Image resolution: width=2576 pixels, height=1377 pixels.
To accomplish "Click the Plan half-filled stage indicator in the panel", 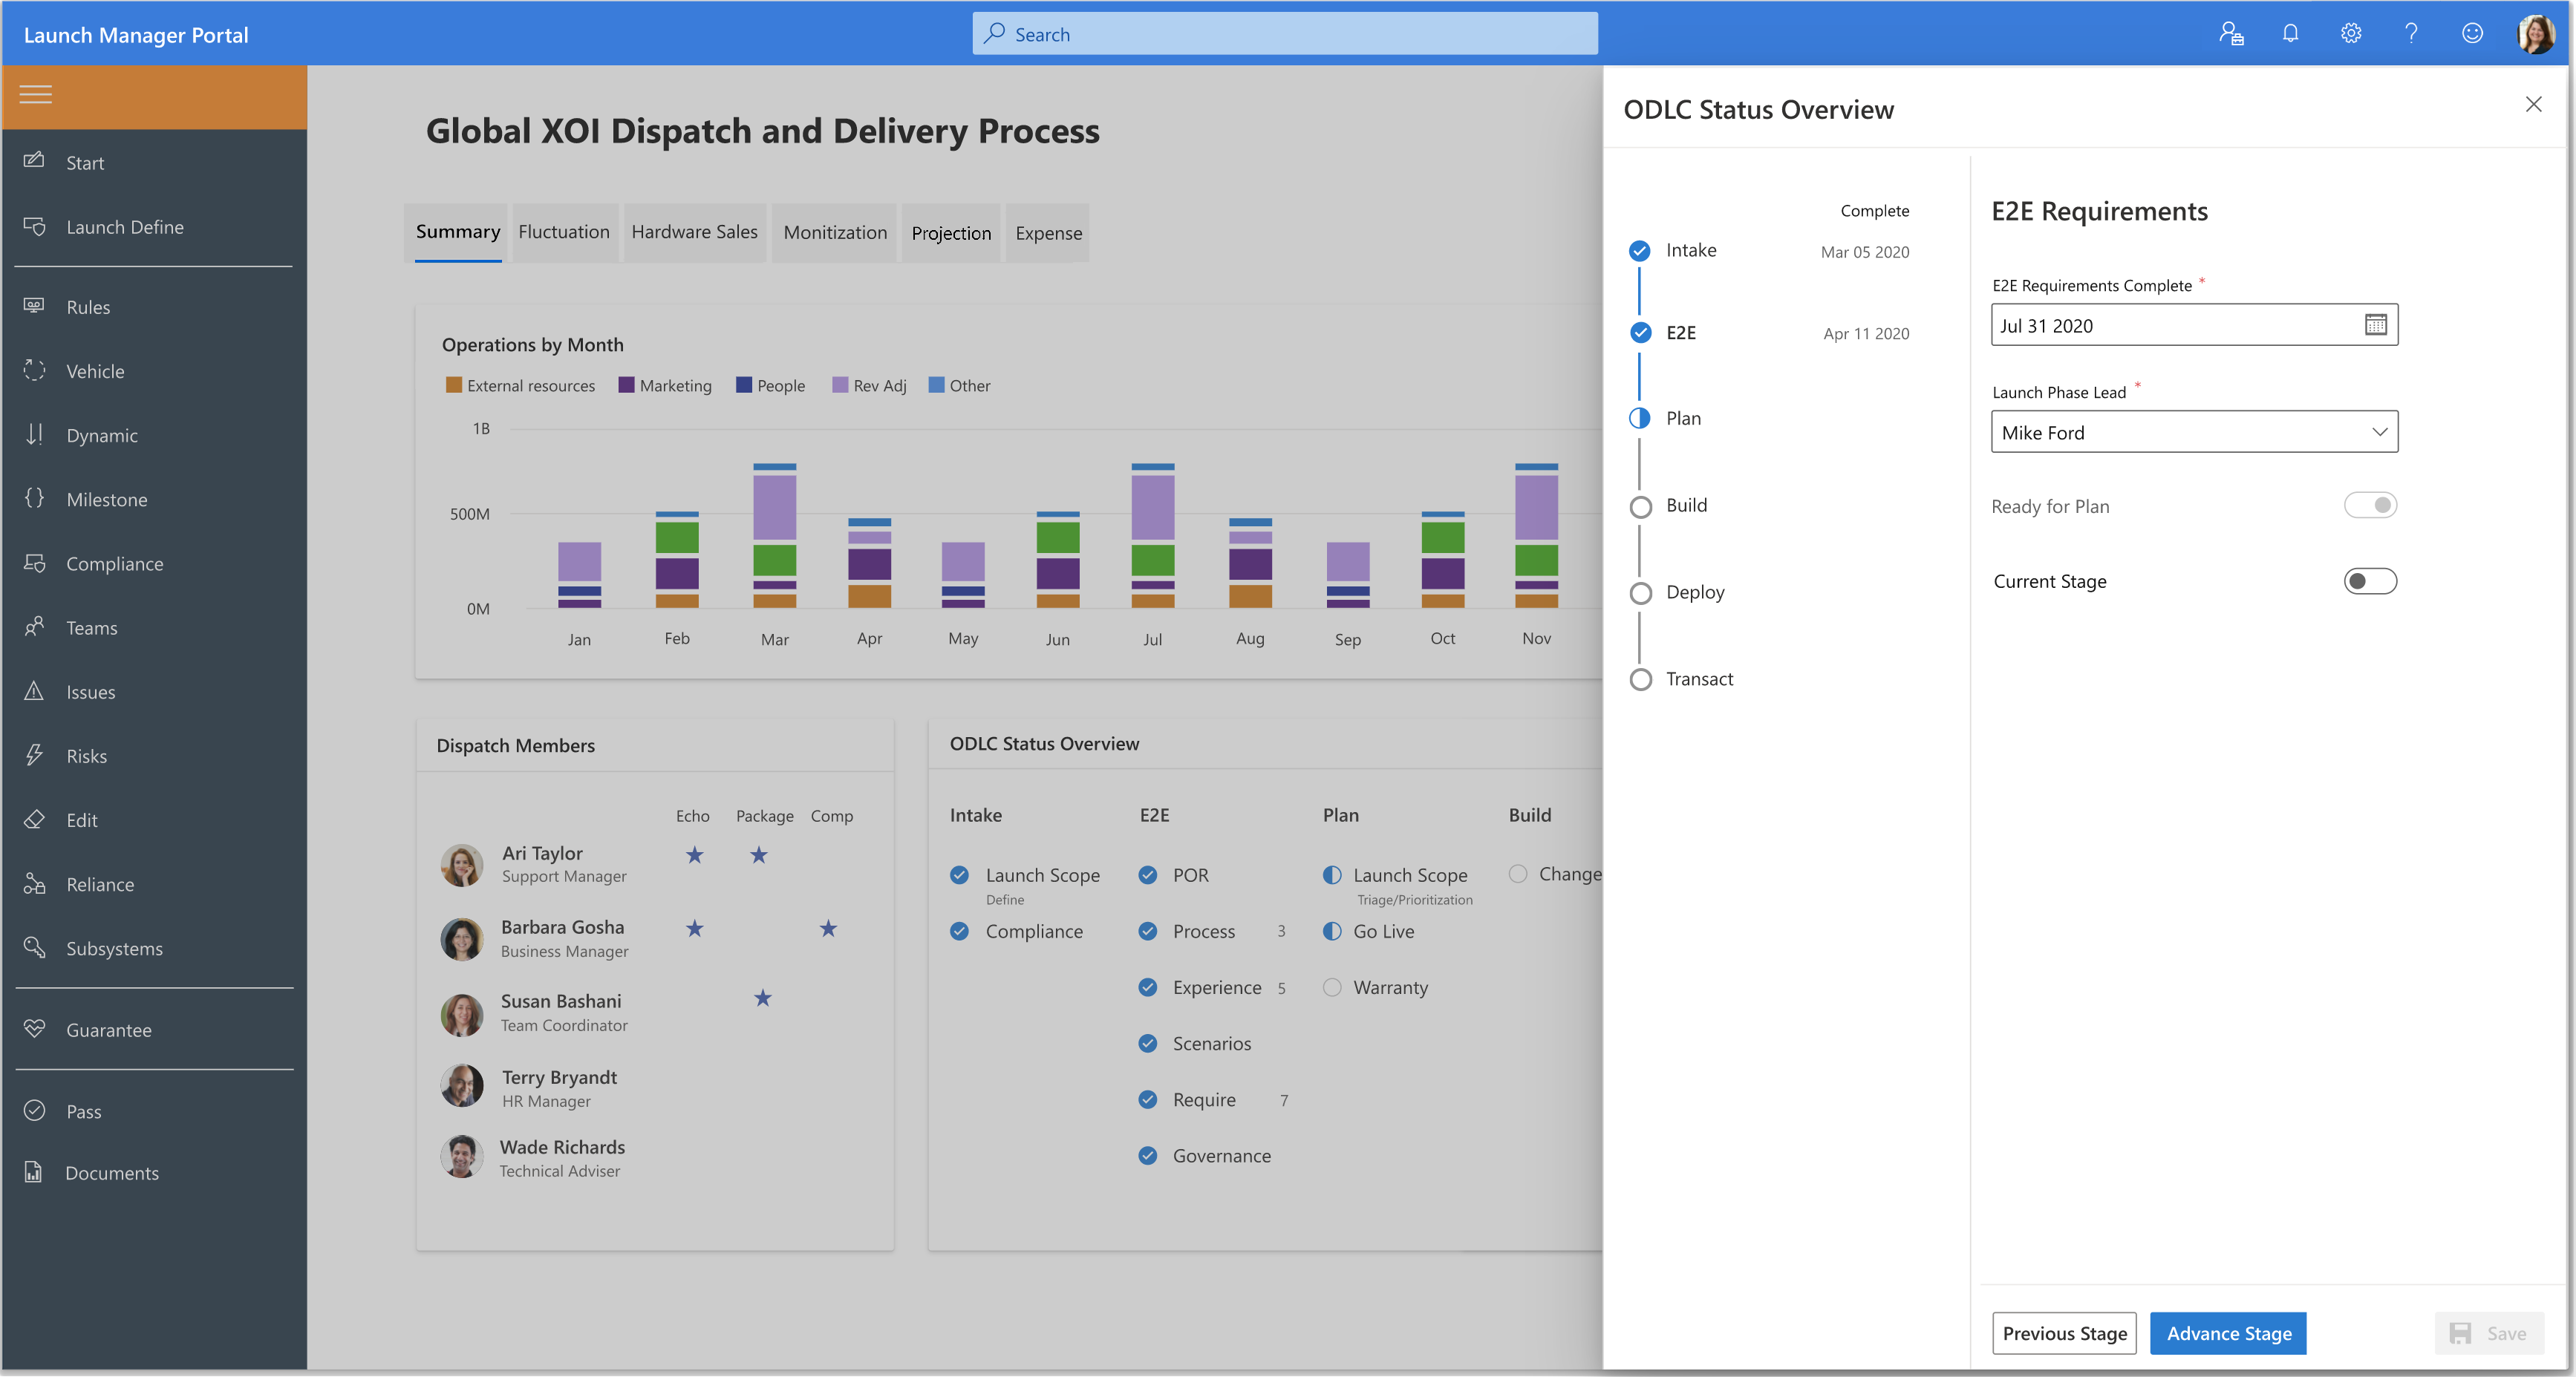I will 1640,418.
